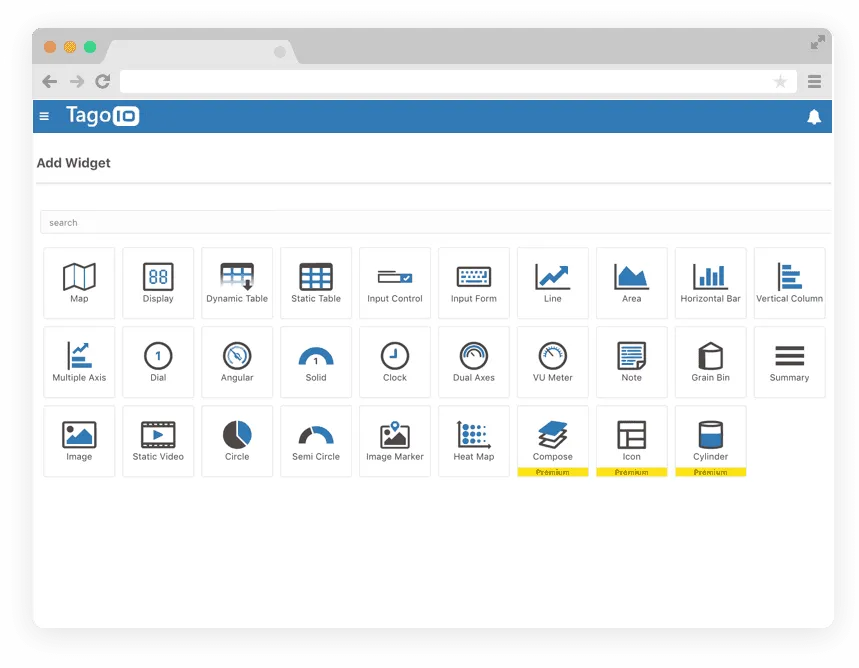Select the Dial gauge widget

(158, 361)
